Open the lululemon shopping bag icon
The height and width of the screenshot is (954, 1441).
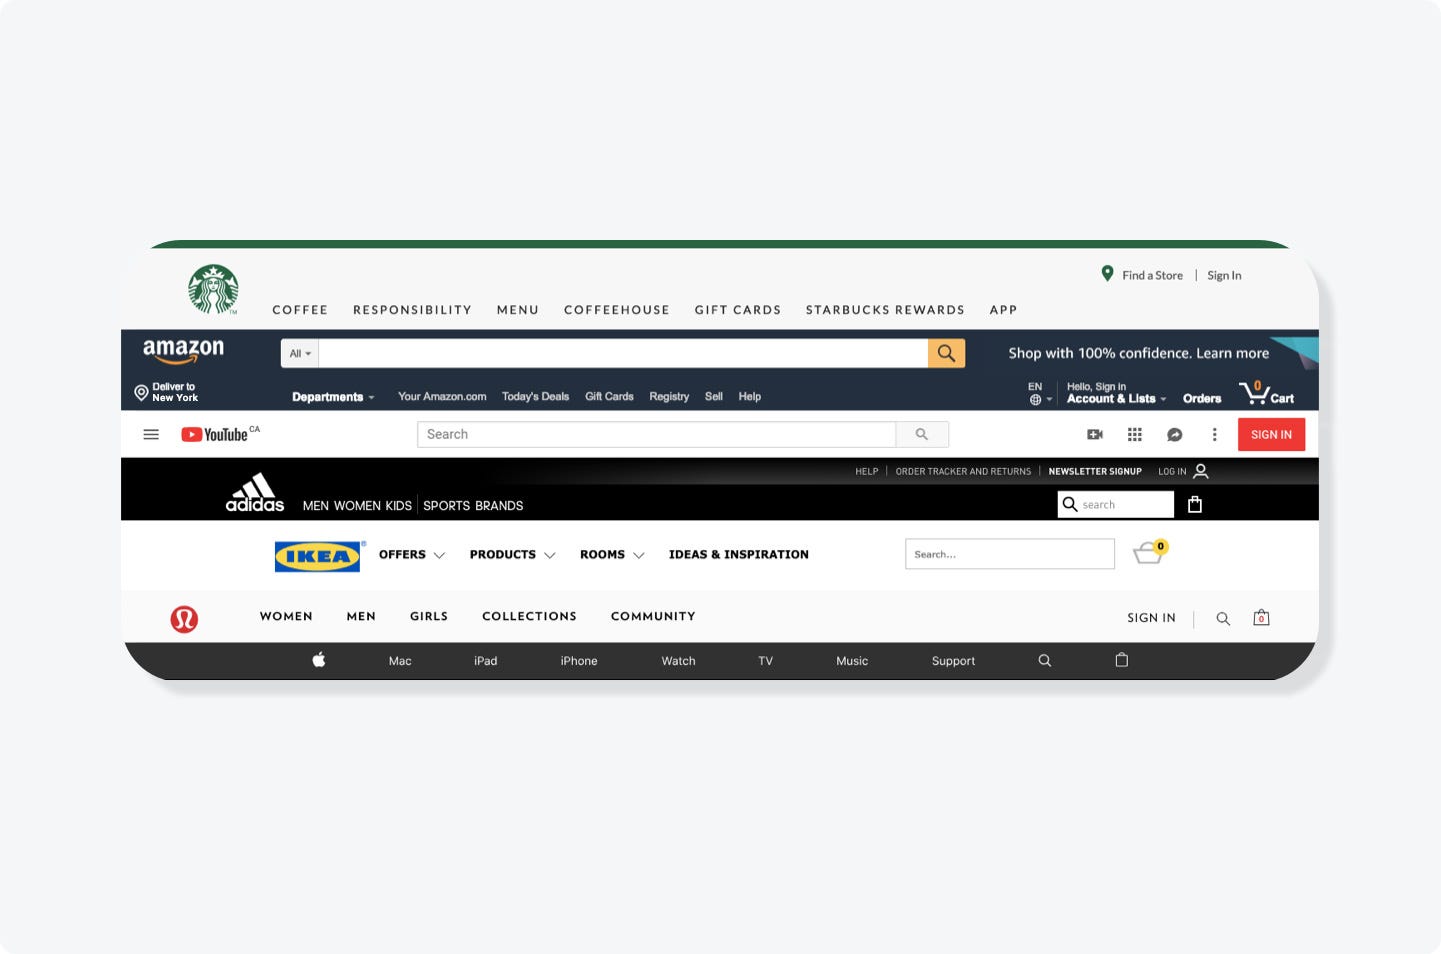[1262, 618]
